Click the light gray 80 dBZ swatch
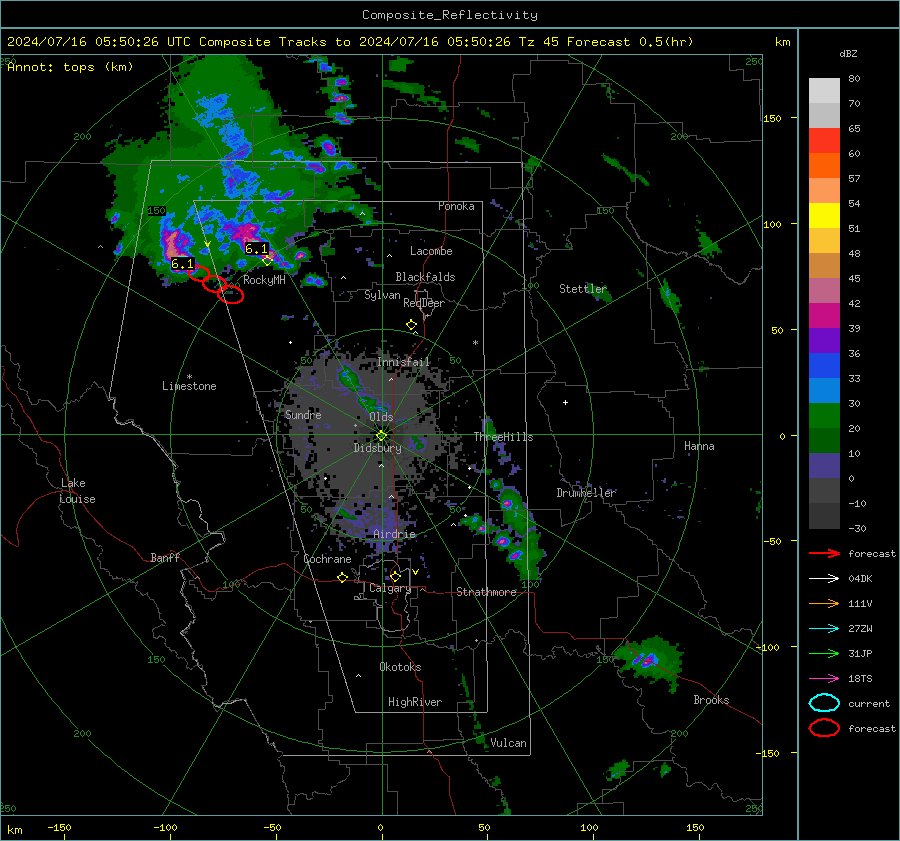Screen dimensions: 900x841 (824, 90)
